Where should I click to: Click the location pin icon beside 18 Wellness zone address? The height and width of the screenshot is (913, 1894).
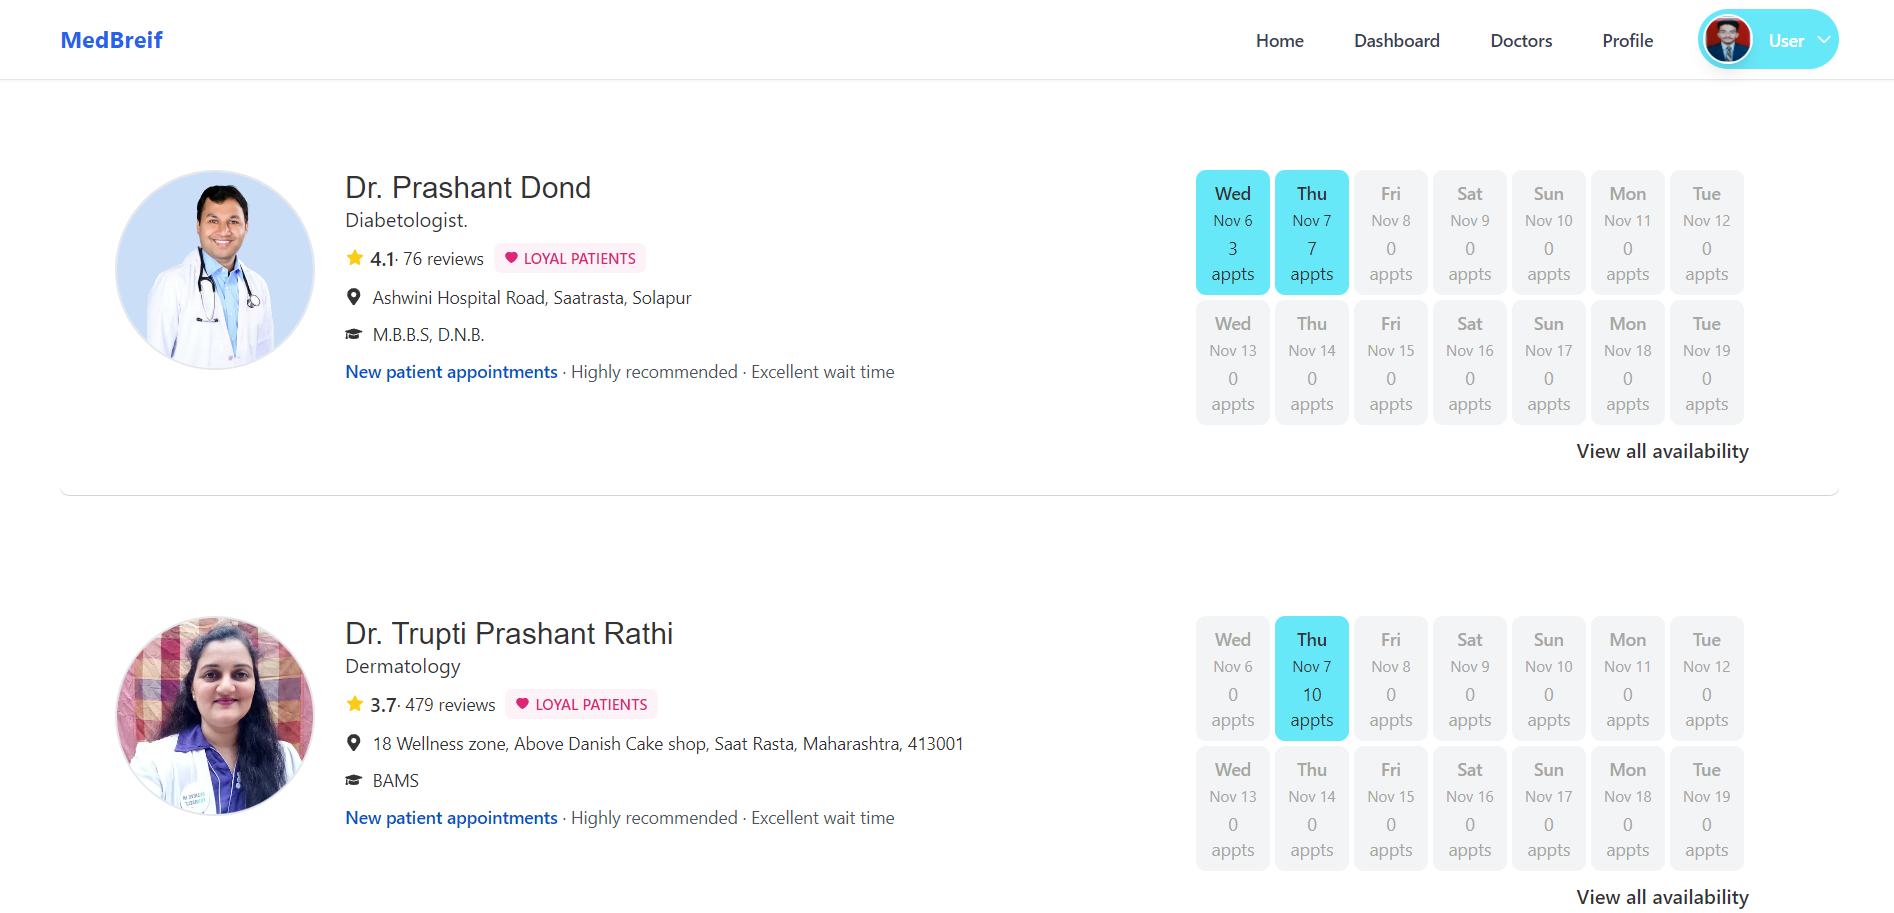coord(353,742)
